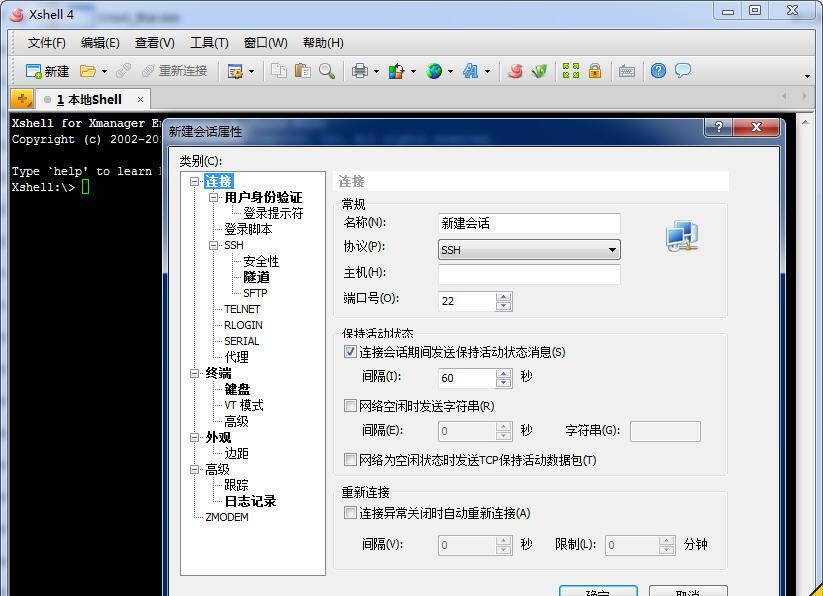Decrease the 60-second 间隔(I) with the down arrow
This screenshot has height=596, width=823.
[503, 382]
